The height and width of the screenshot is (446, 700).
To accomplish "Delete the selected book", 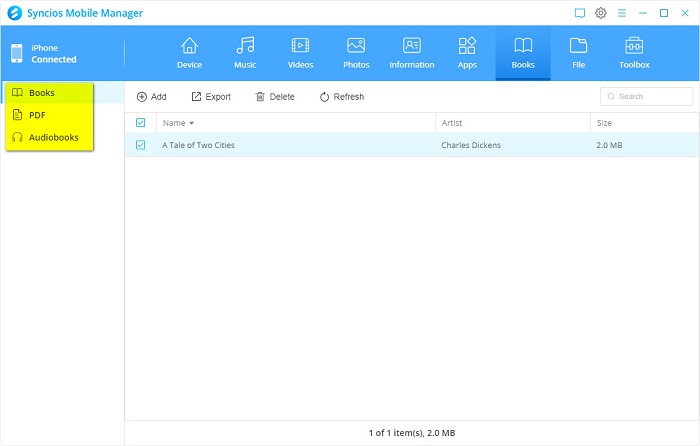I will click(275, 97).
